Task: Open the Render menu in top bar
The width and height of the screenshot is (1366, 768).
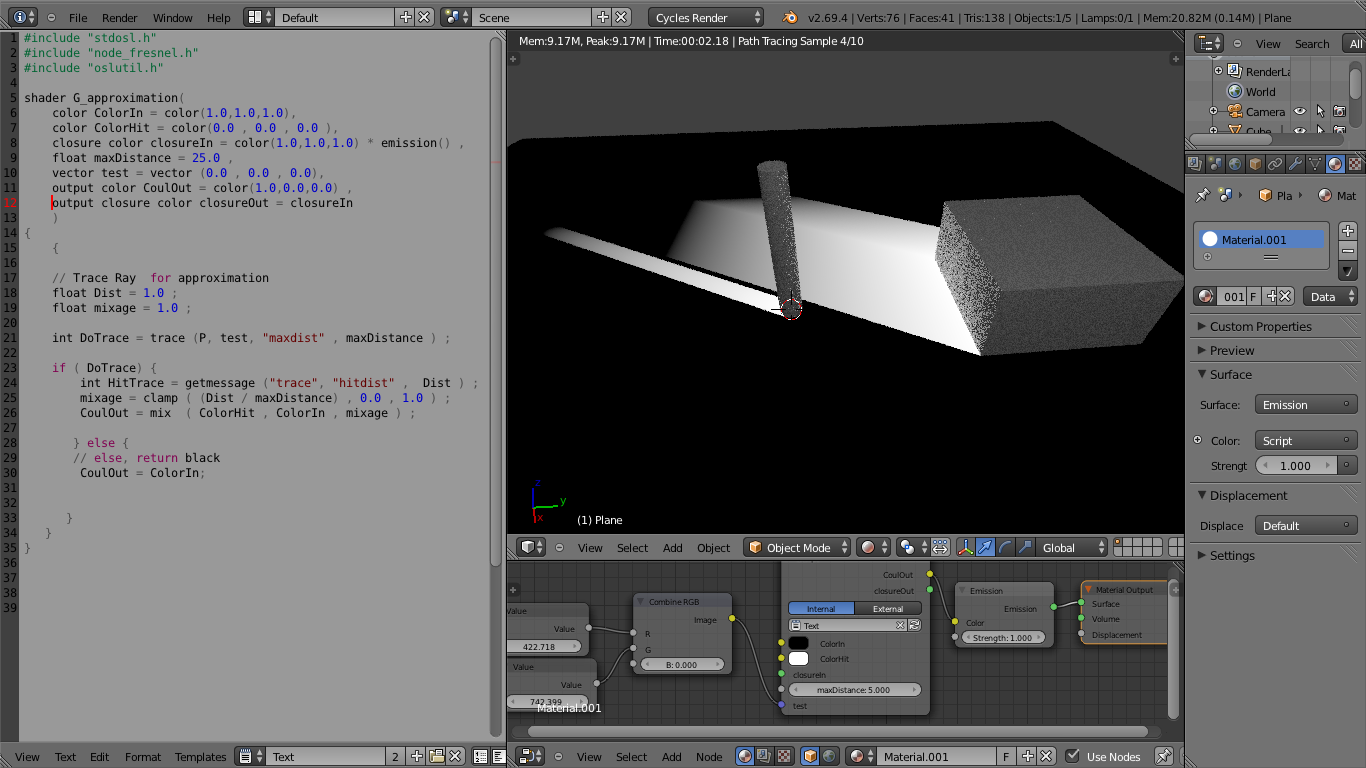Action: (x=120, y=18)
